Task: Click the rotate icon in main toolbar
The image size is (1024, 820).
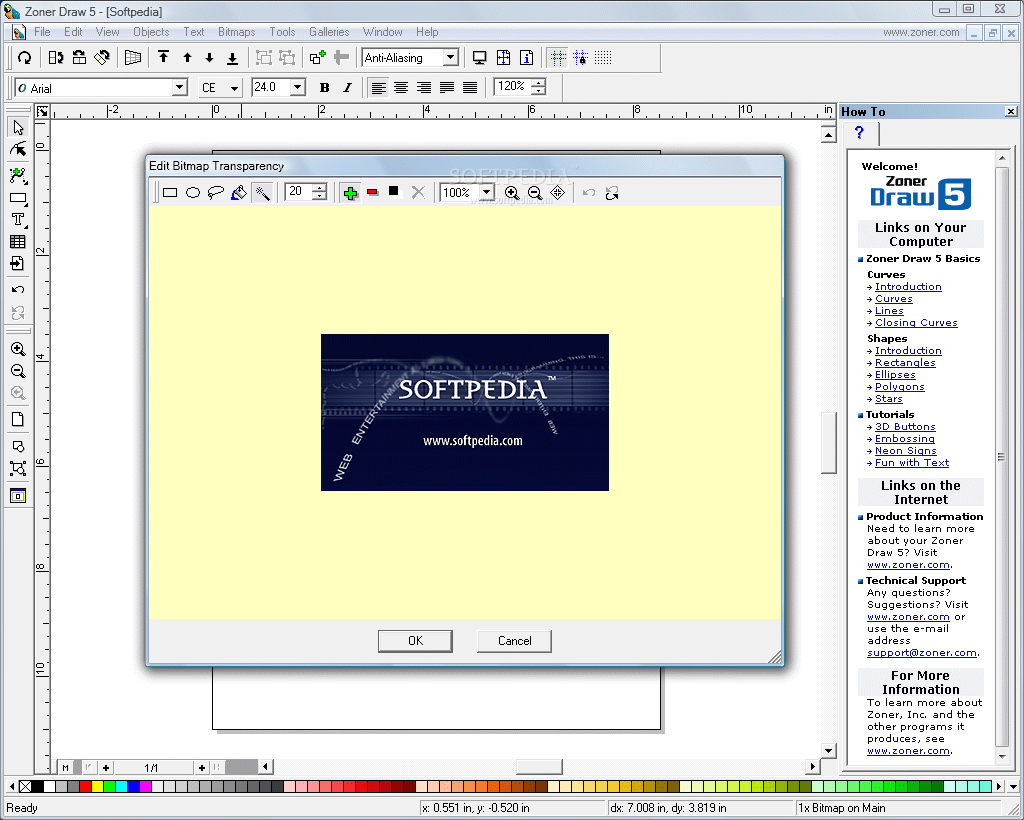Action: (25, 58)
